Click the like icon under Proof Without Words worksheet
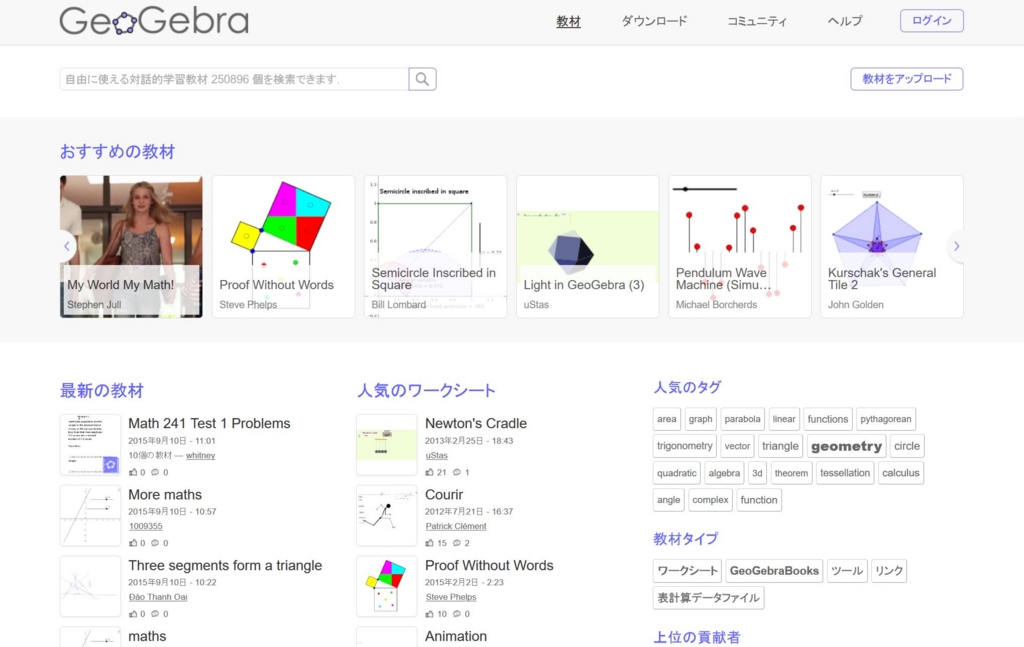The image size is (1024, 647). tap(429, 614)
